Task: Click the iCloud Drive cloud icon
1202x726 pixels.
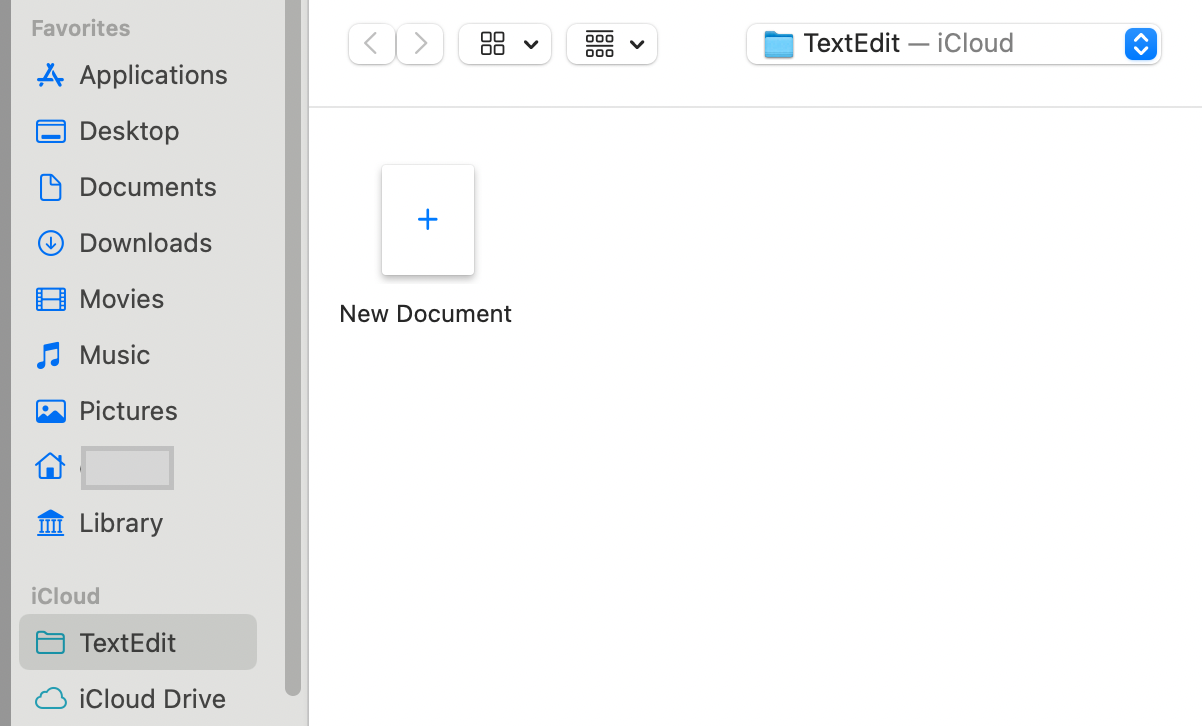Action: click(x=50, y=698)
